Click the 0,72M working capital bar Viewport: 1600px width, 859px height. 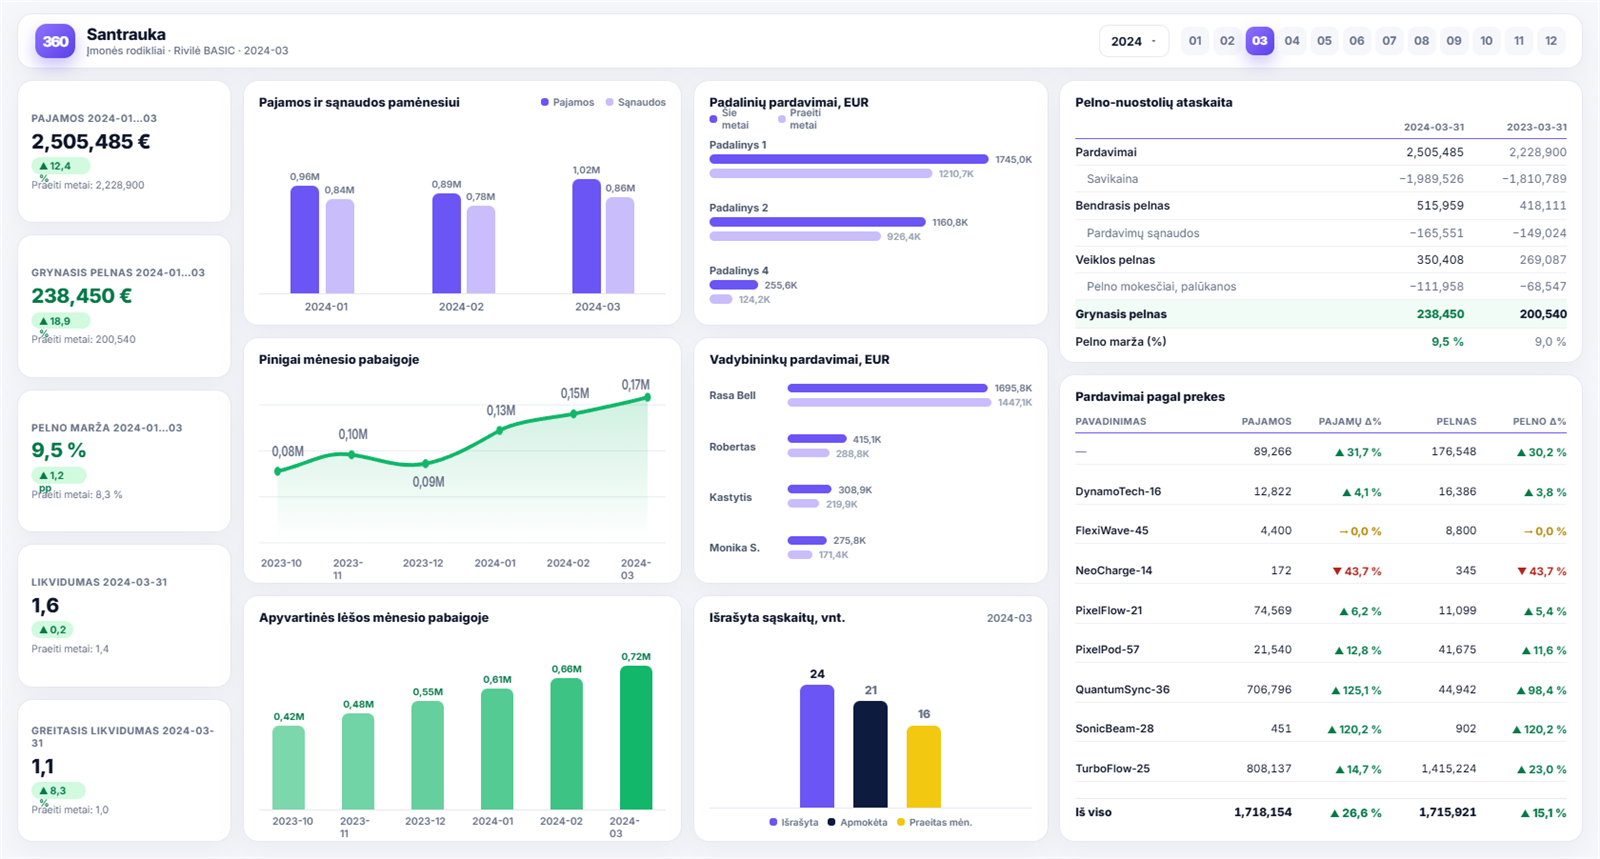636,737
